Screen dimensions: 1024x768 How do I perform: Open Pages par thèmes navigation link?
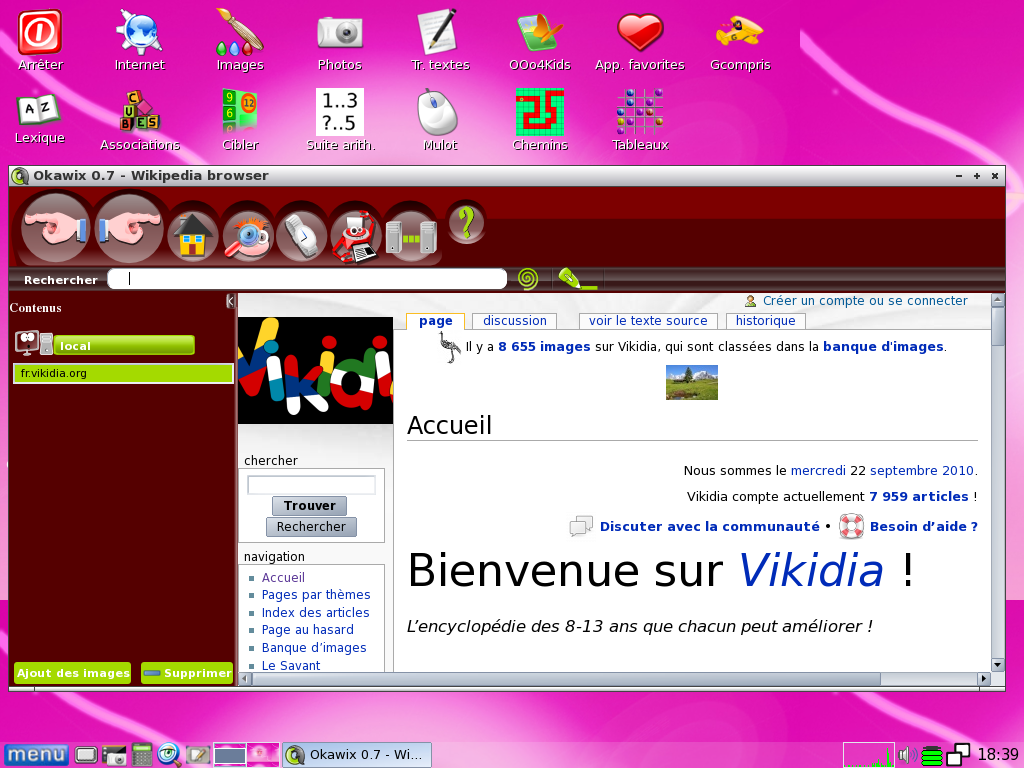pos(315,595)
